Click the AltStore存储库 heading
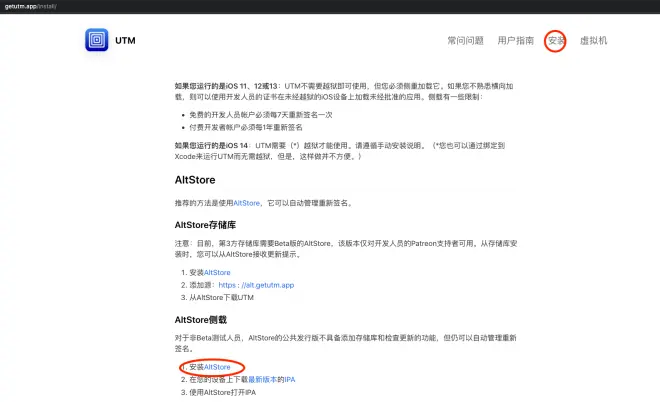 (205, 225)
